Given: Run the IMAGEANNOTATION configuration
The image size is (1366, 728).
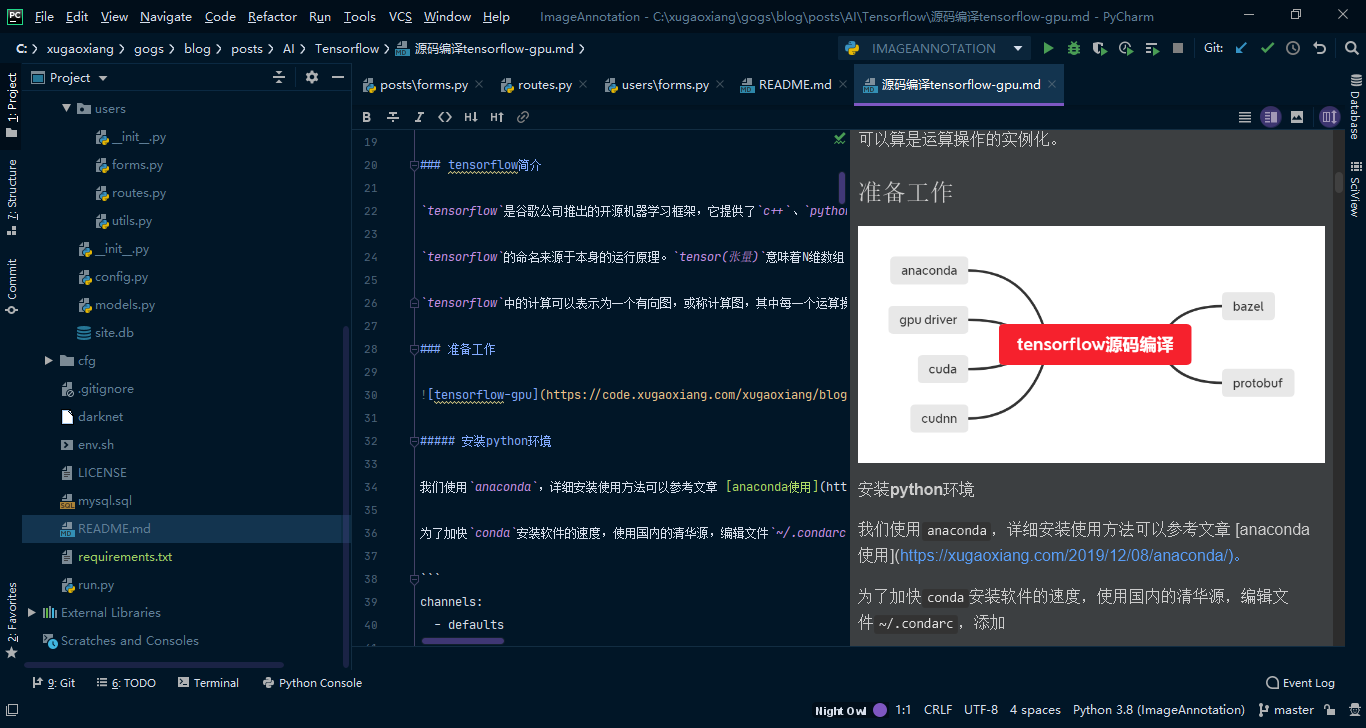Looking at the screenshot, I should pyautogui.click(x=1048, y=48).
